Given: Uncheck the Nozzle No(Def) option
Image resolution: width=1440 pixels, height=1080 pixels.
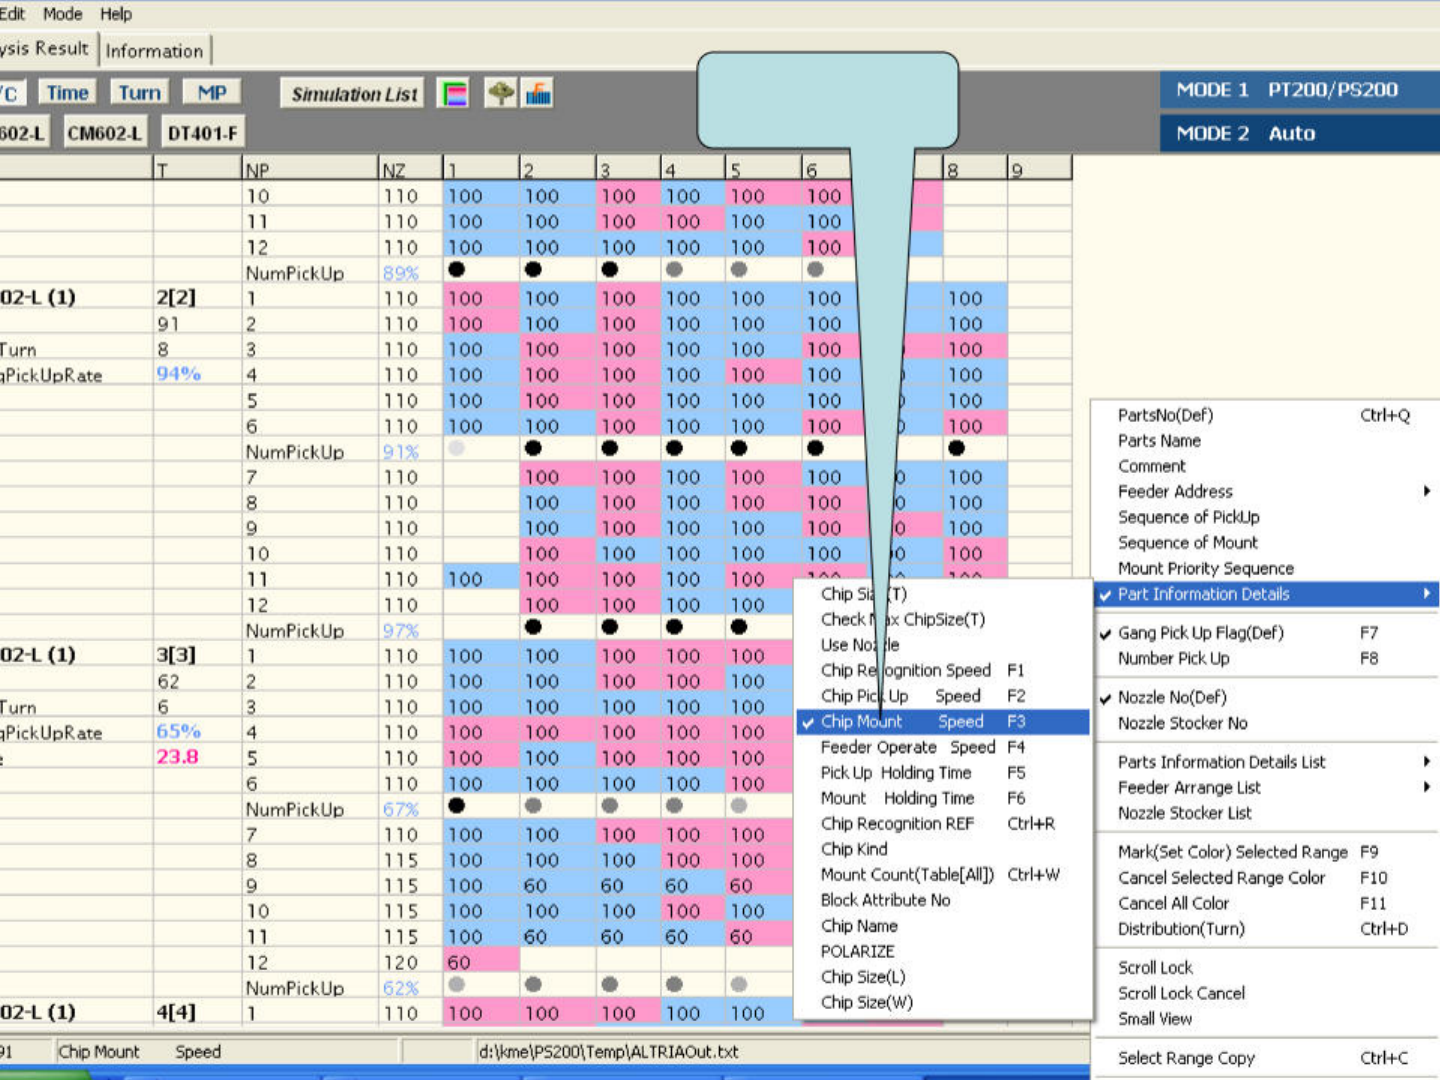Looking at the screenshot, I should pyautogui.click(x=1171, y=698).
